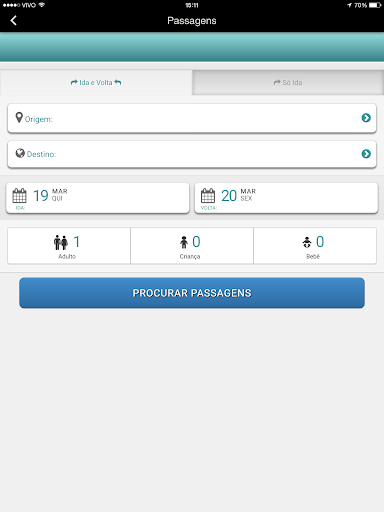
Task: Open departure date 19 MAR picker
Action: (x=98, y=198)
